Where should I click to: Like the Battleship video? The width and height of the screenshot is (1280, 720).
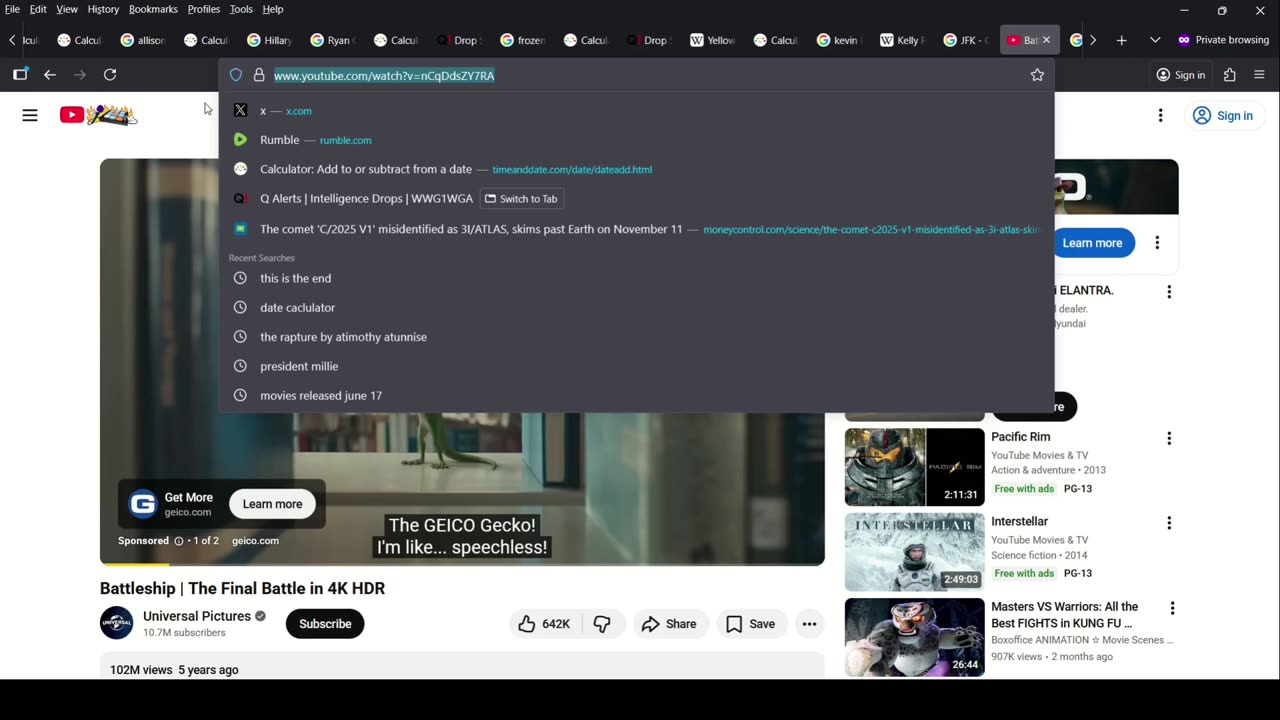[544, 624]
